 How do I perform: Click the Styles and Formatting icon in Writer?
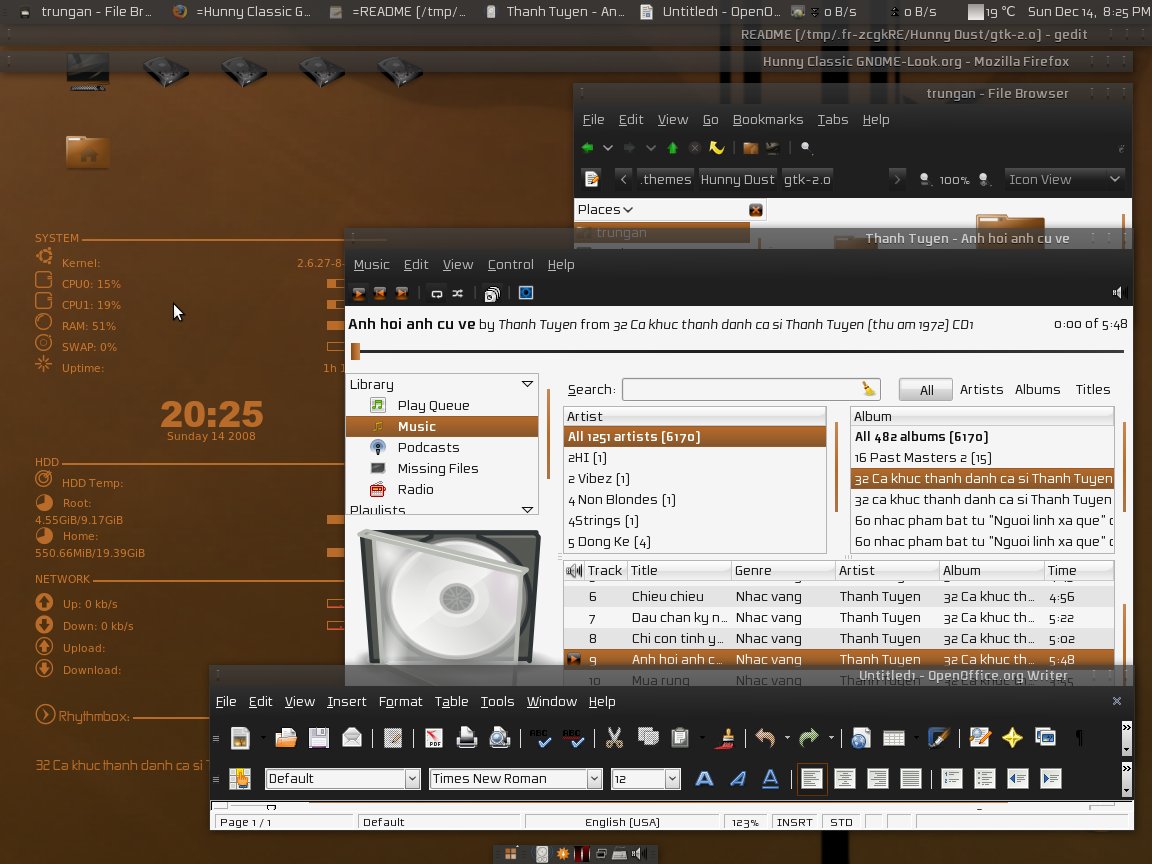click(240, 779)
